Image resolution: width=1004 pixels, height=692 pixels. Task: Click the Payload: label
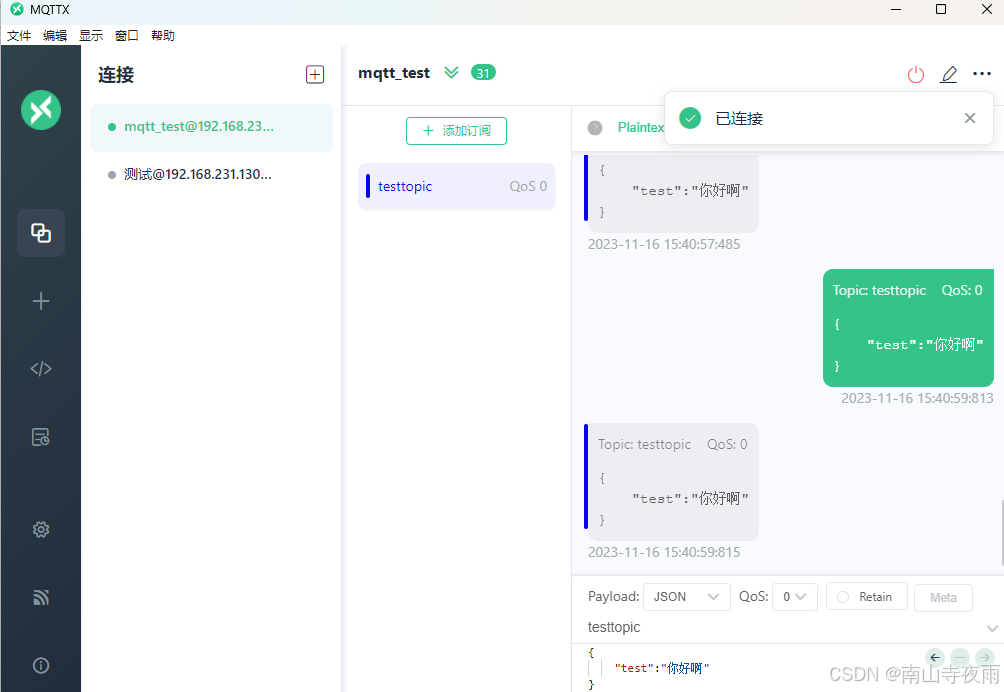pos(613,597)
